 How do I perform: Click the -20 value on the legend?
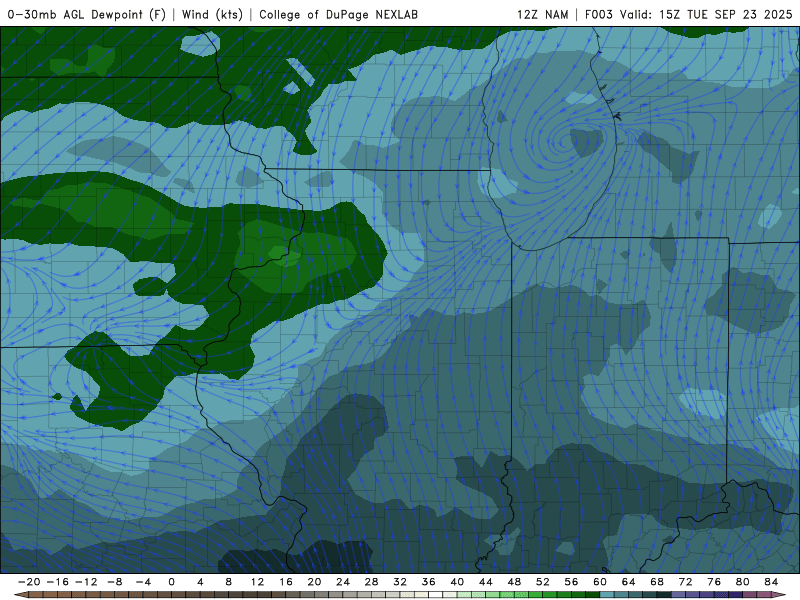29,582
